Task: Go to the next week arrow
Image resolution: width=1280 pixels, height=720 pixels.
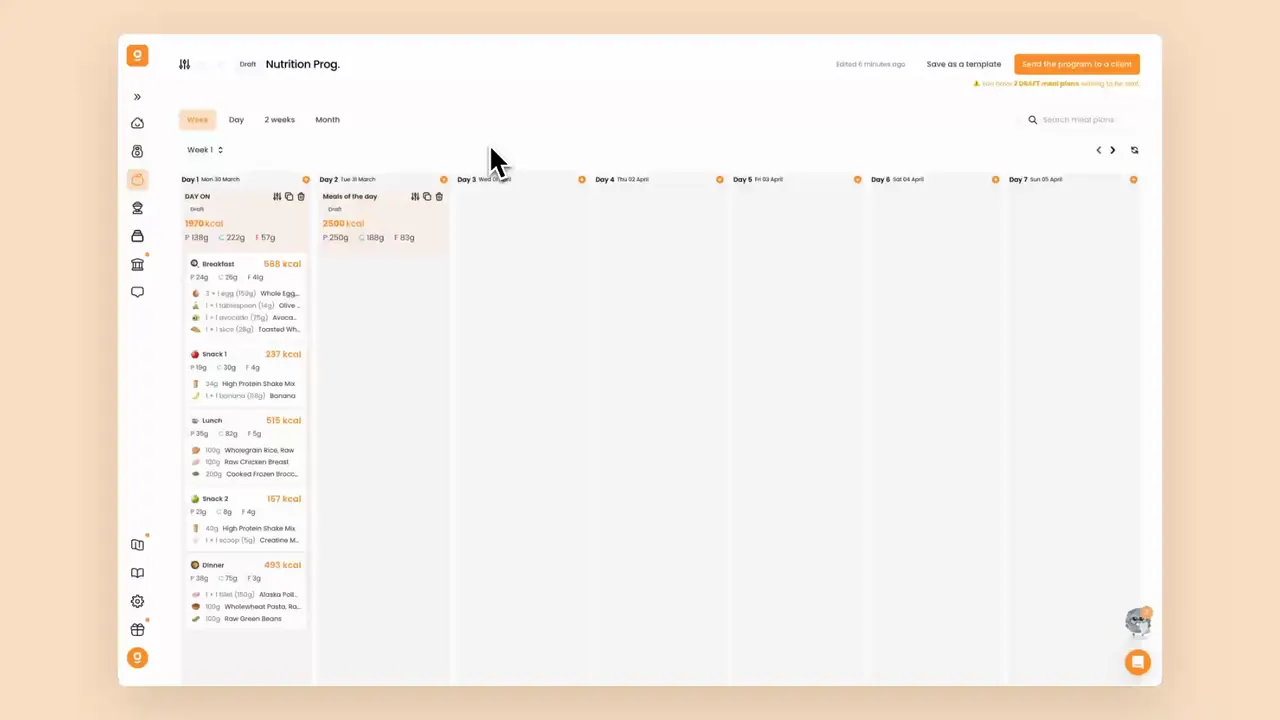Action: (1112, 150)
